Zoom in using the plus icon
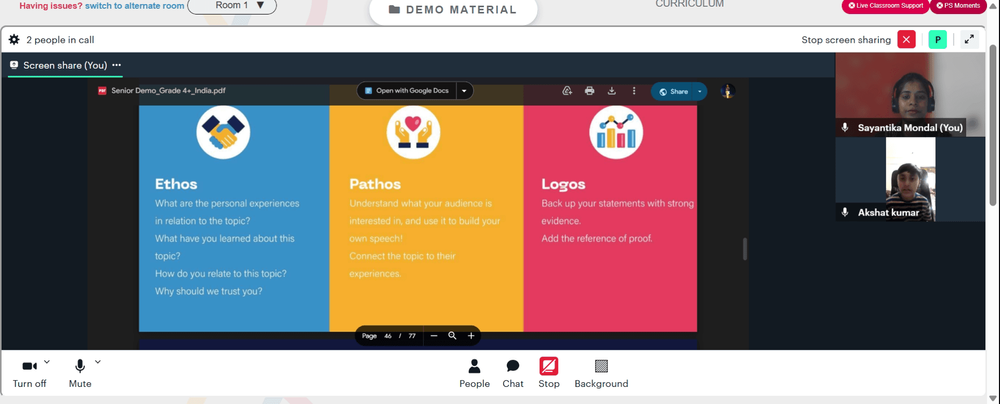The height and width of the screenshot is (404, 1000). [471, 336]
